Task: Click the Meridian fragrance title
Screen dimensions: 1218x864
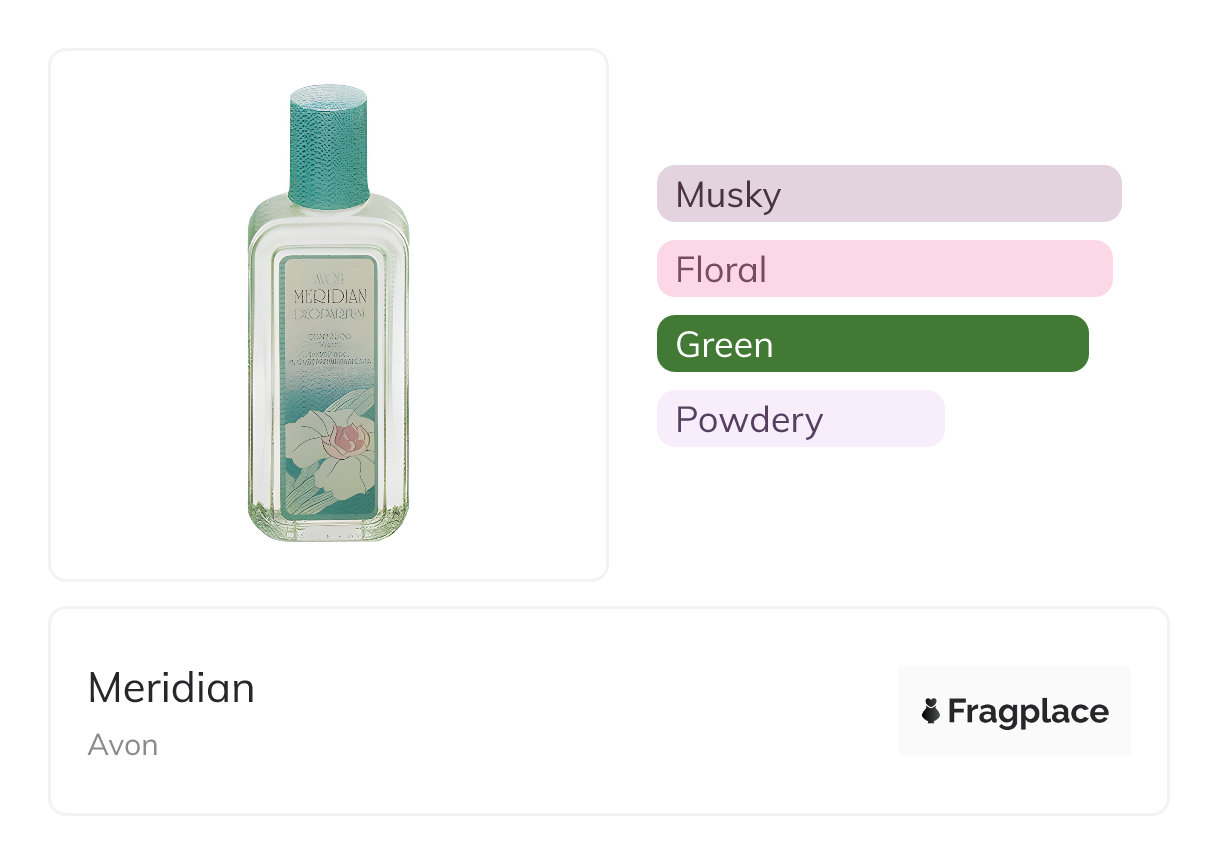Action: (x=171, y=688)
